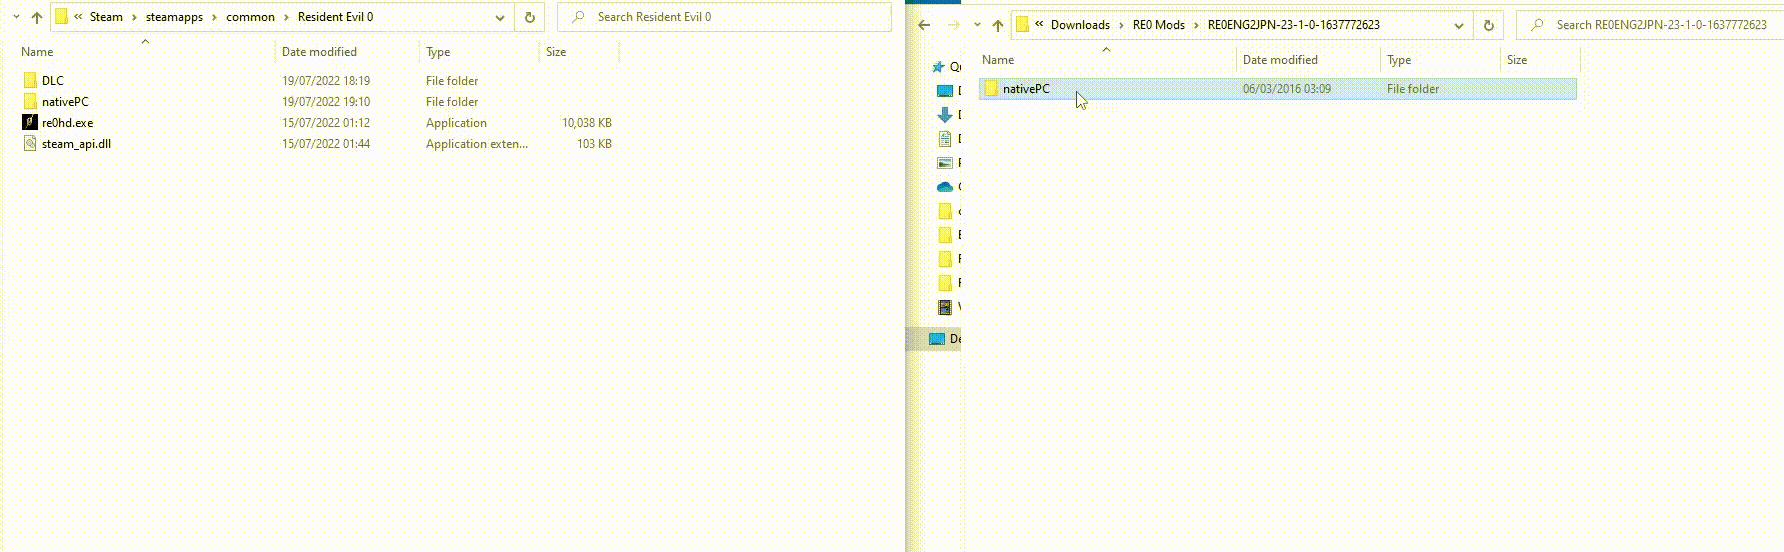Image resolution: width=1784 pixels, height=552 pixels.
Task: Open the DLC folder in Resident Evil 0 window
Action: coord(52,81)
